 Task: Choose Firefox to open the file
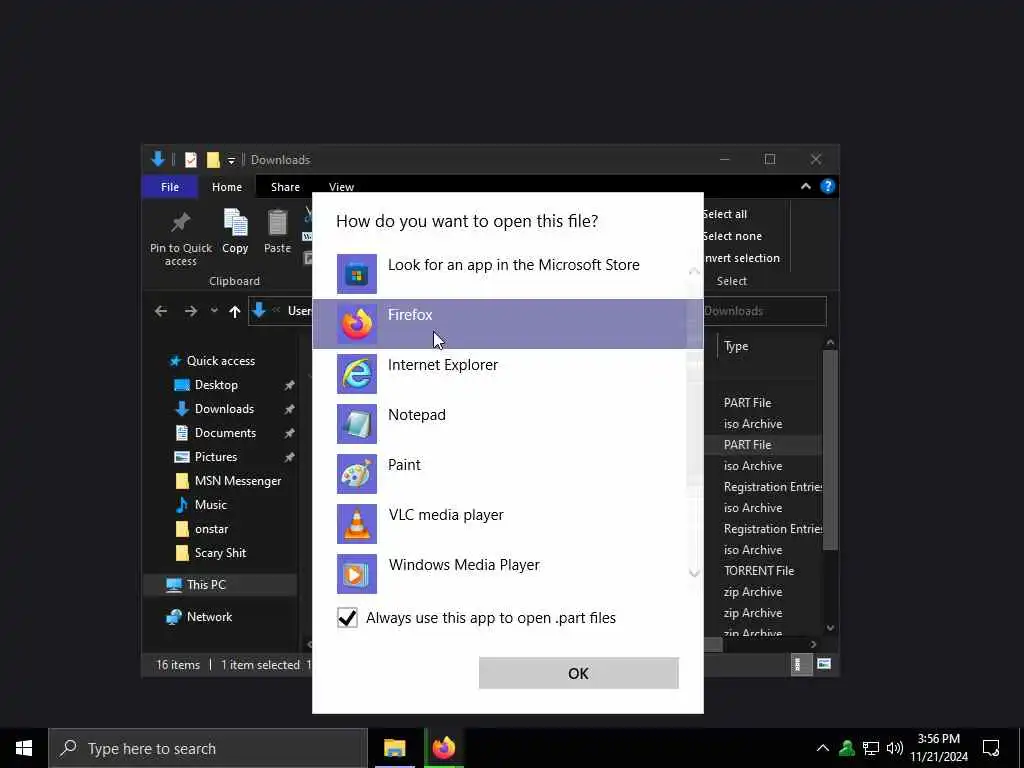pos(508,323)
